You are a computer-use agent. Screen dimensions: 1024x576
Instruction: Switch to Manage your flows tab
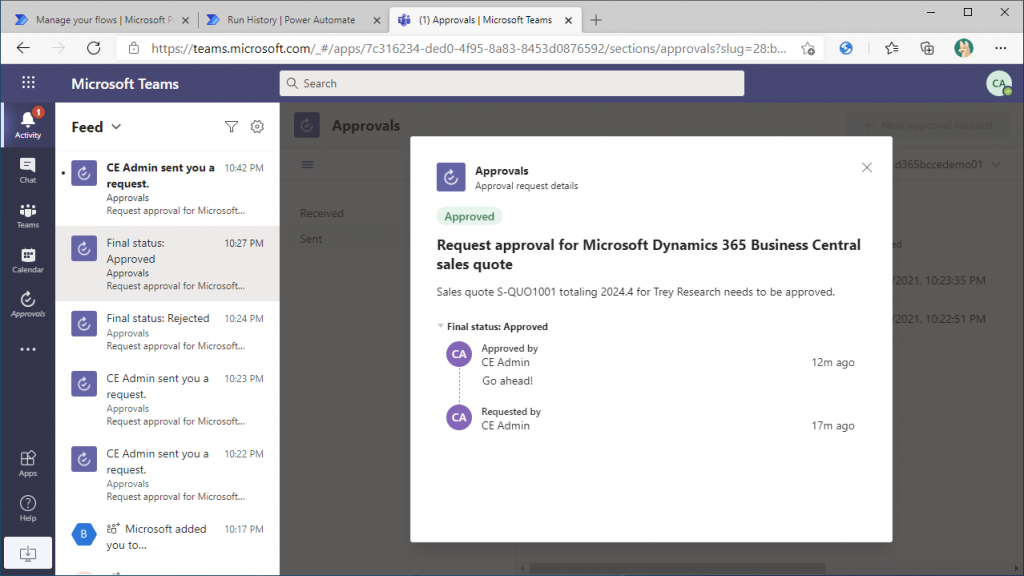[x=103, y=20]
